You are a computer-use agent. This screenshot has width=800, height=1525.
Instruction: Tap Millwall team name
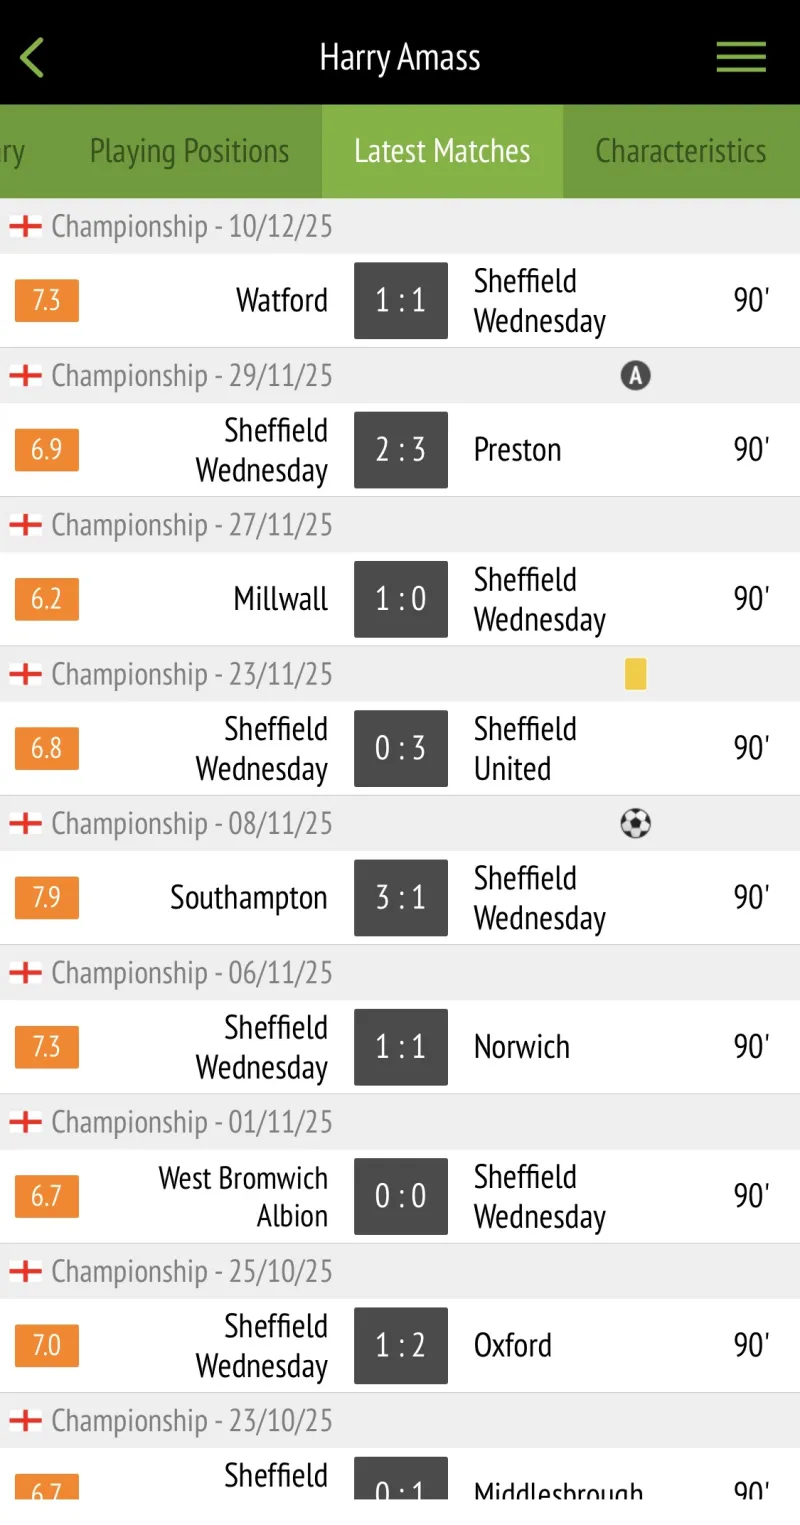281,599
